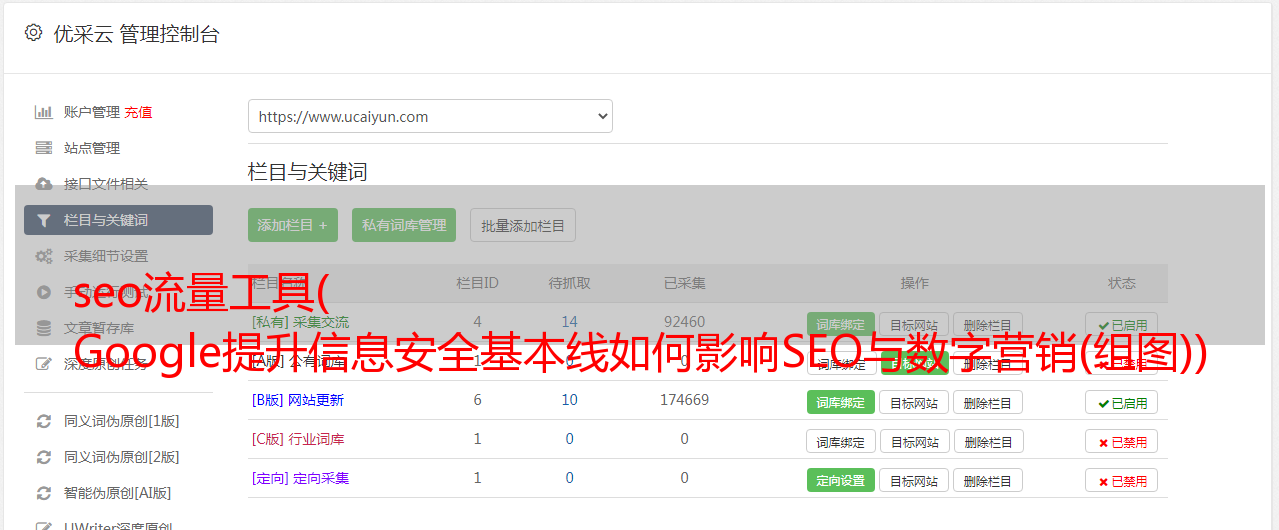The height and width of the screenshot is (530, 1279).
Task: Click 删除栏目 in the 定向采集 row
Action: pos(988,480)
